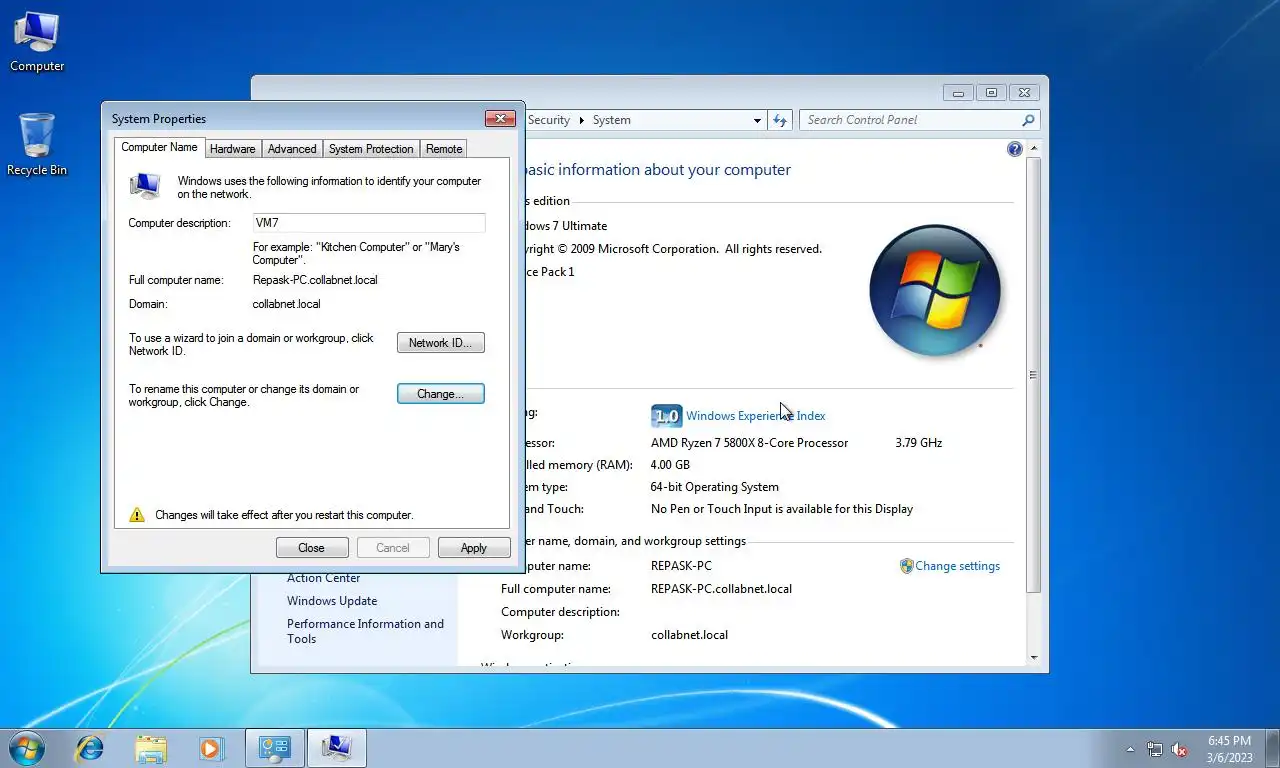This screenshot has height=768, width=1280.
Task: Click the shield icon next to Change settings
Action: pyautogui.click(x=906, y=566)
